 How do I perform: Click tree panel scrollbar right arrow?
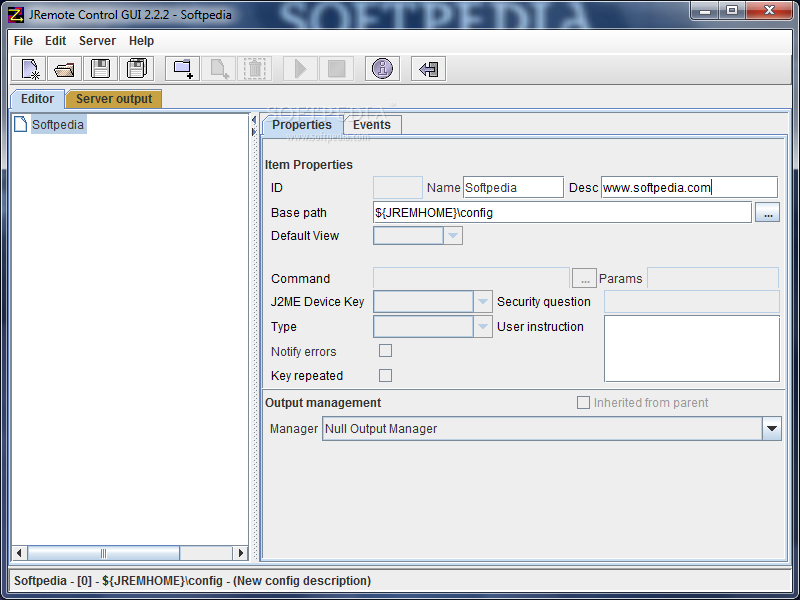[241, 553]
